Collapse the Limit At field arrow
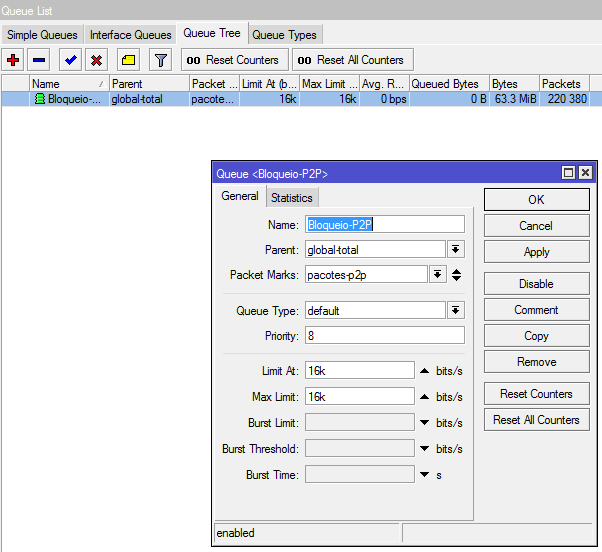 [424, 371]
